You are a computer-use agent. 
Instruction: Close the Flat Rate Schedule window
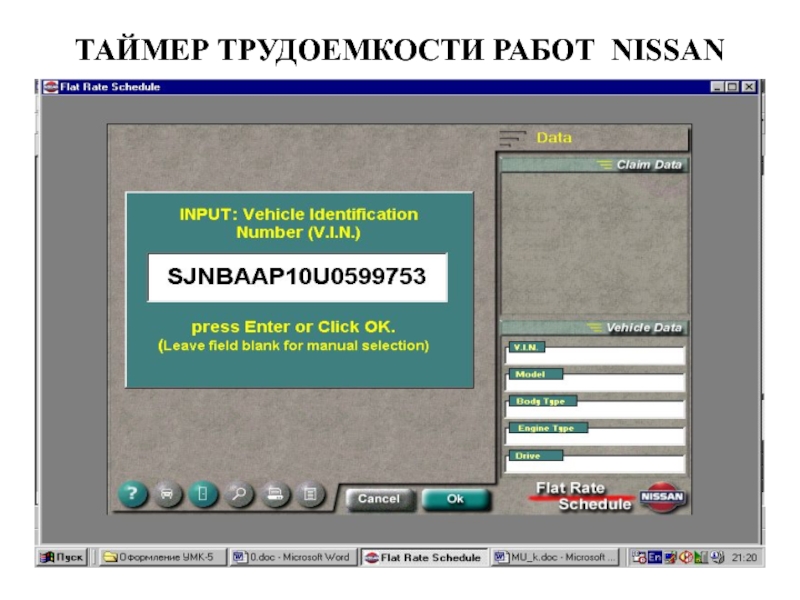pos(748,87)
